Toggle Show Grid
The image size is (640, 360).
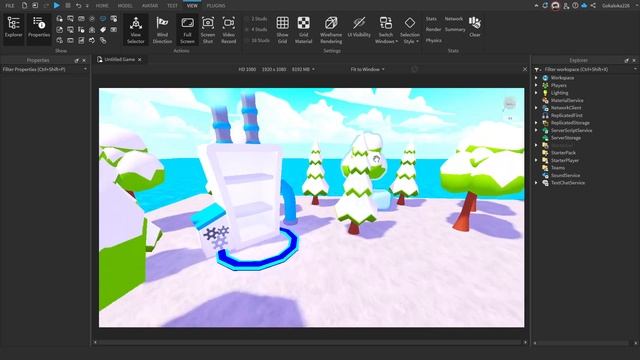[282, 29]
